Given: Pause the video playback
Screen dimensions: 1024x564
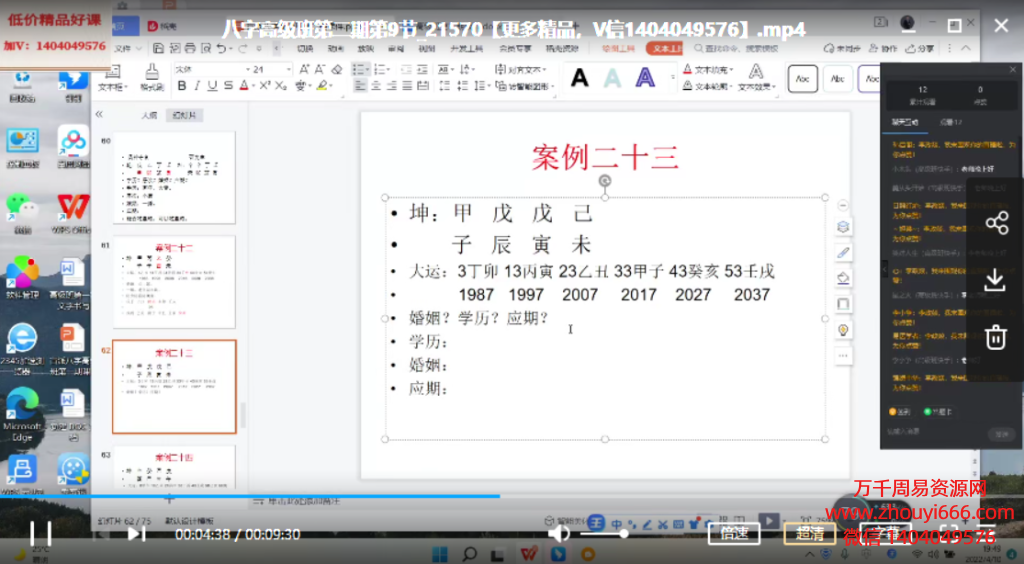Looking at the screenshot, I should pyautogui.click(x=40, y=534).
